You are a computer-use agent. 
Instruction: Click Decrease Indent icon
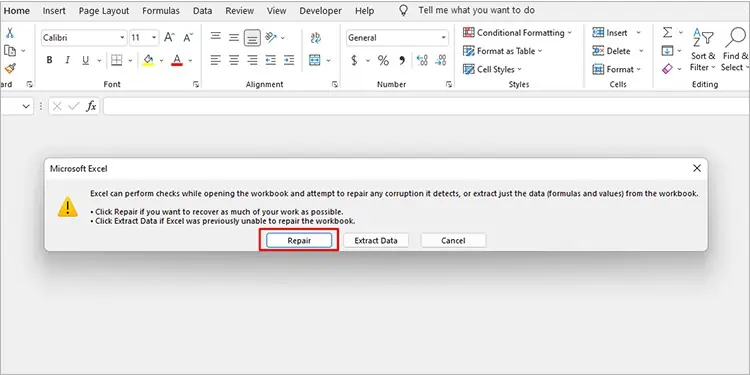pos(271,60)
